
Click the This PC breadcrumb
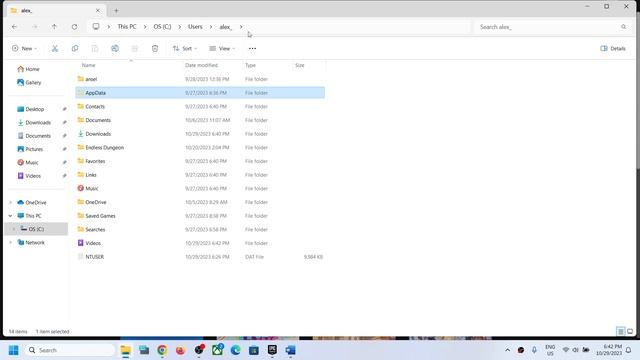[x=127, y=27]
